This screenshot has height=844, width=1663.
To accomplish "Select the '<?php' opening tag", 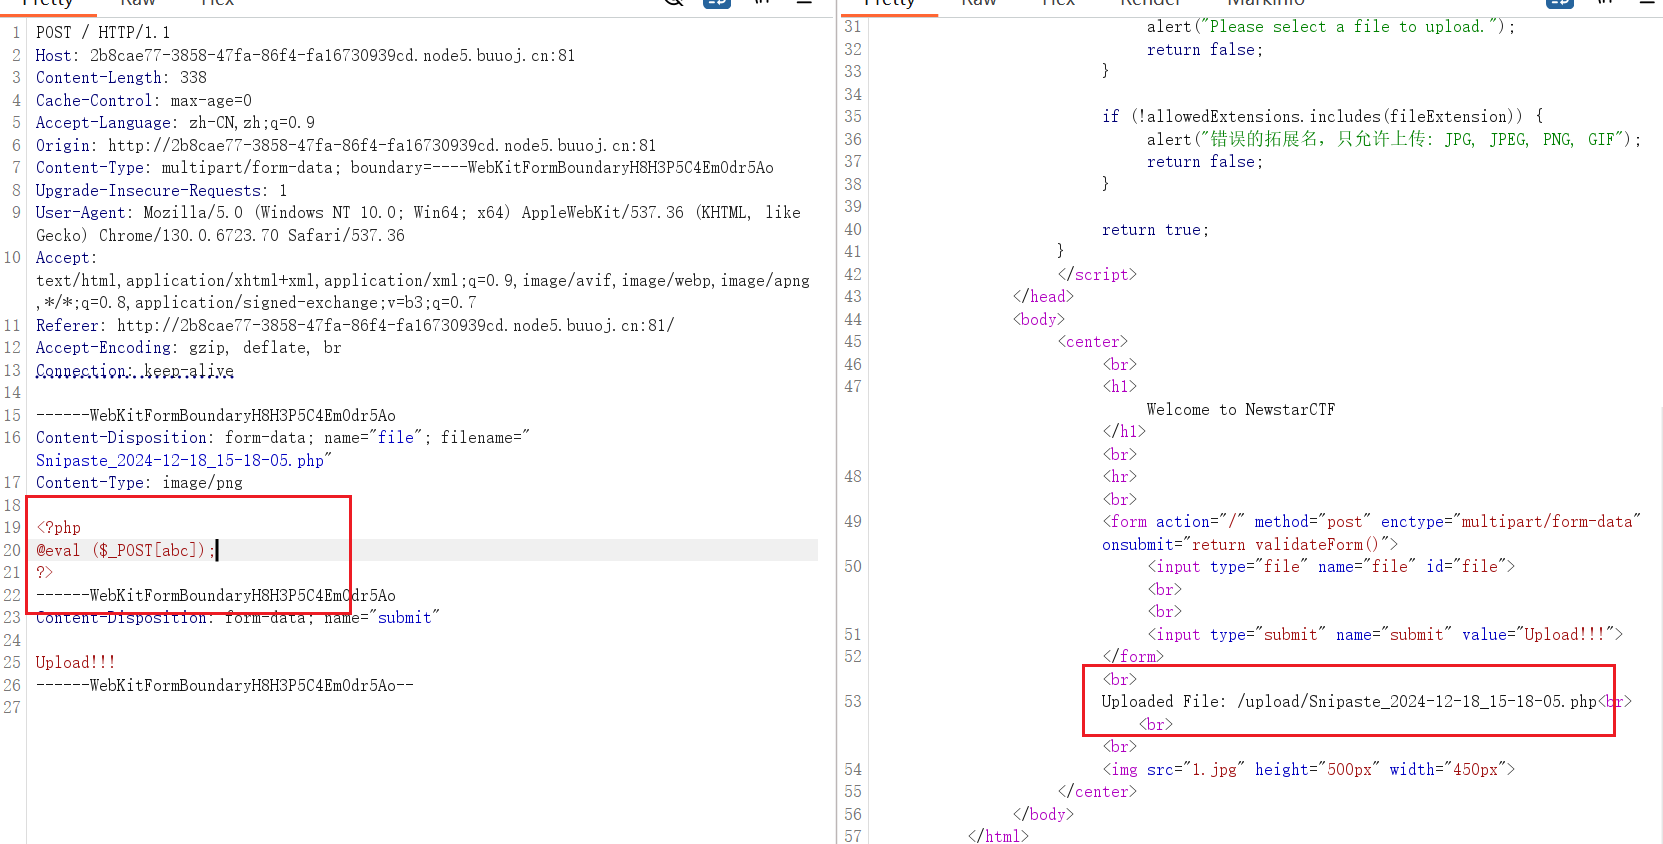I will [58, 528].
